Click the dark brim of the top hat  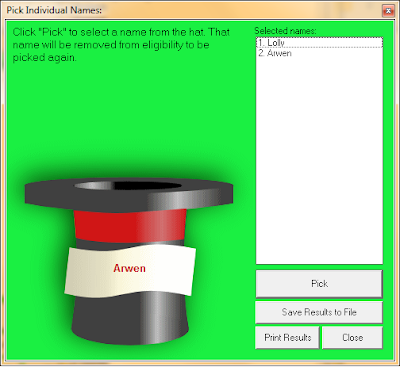point(129,195)
